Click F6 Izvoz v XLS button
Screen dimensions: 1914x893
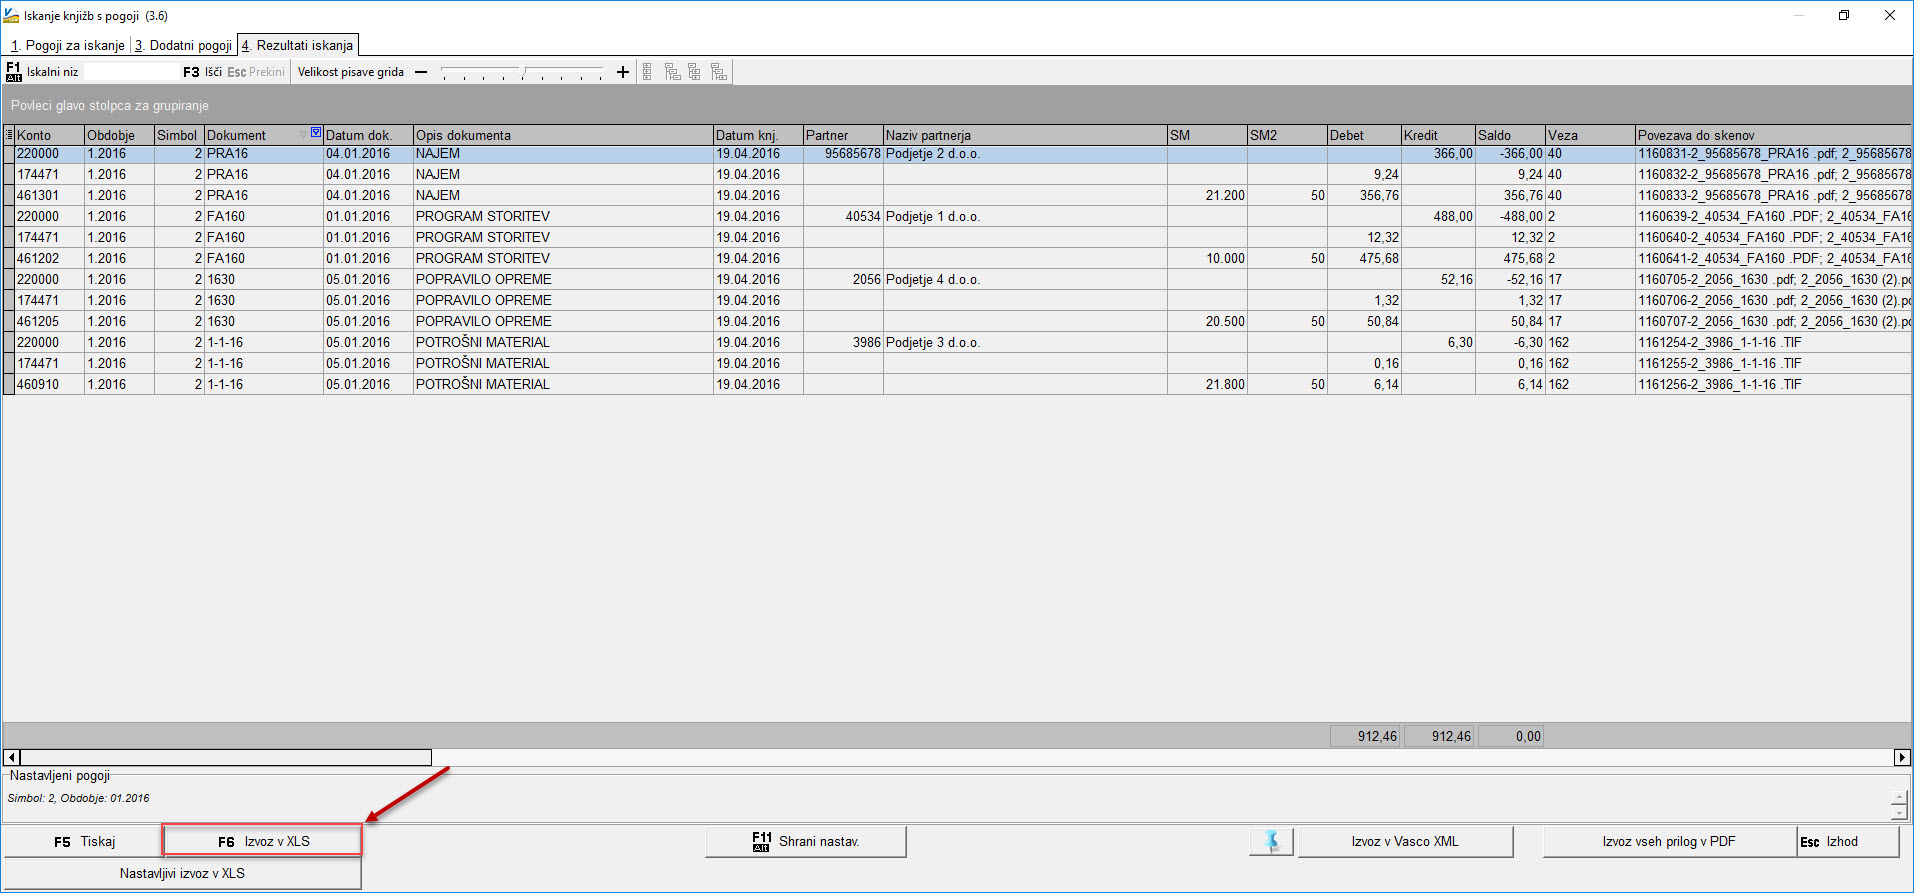262,841
